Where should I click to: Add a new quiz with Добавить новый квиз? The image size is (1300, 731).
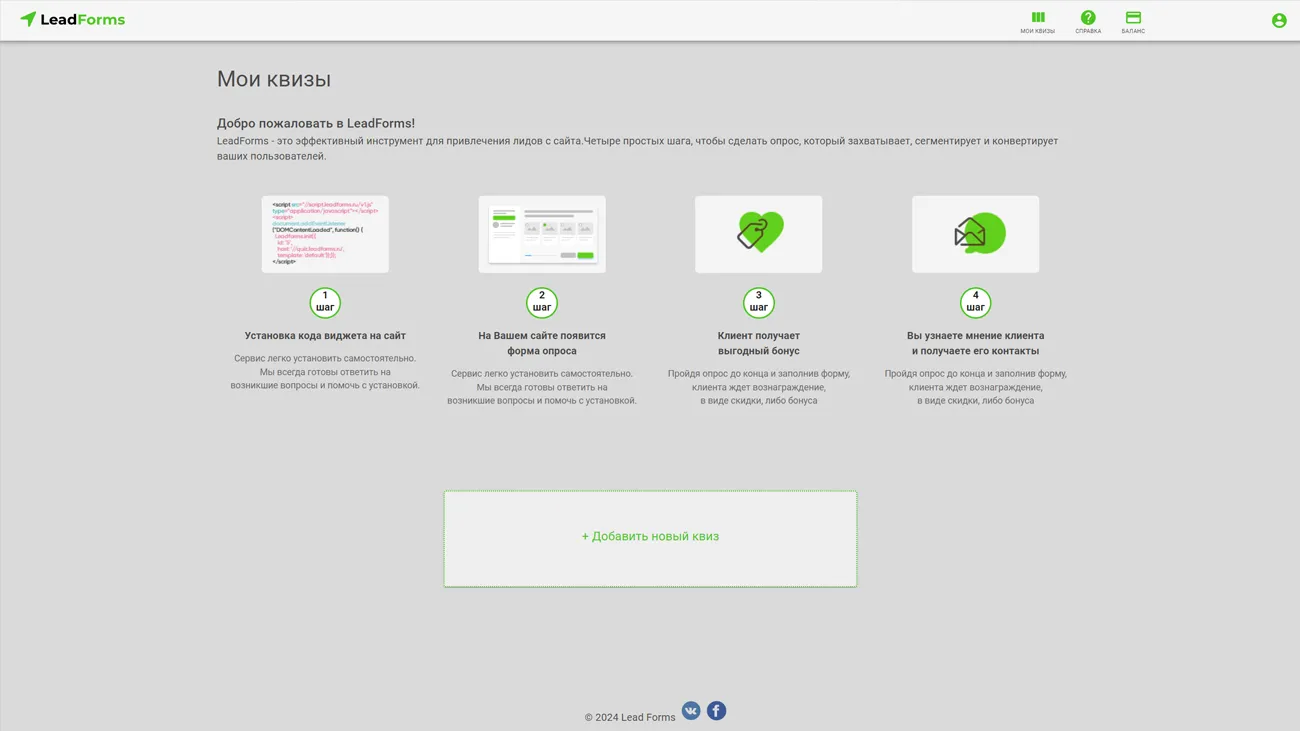[x=650, y=537]
